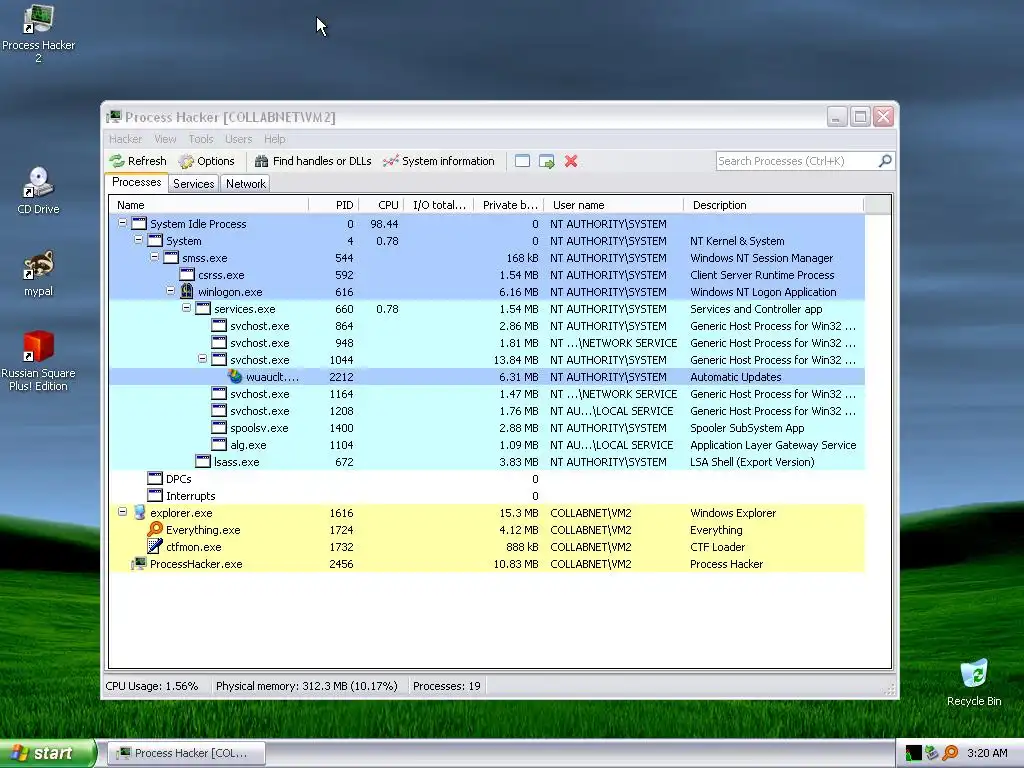Image resolution: width=1024 pixels, height=768 pixels.
Task: Open the Process Hacker 2 desktop shortcut
Action: point(38,33)
